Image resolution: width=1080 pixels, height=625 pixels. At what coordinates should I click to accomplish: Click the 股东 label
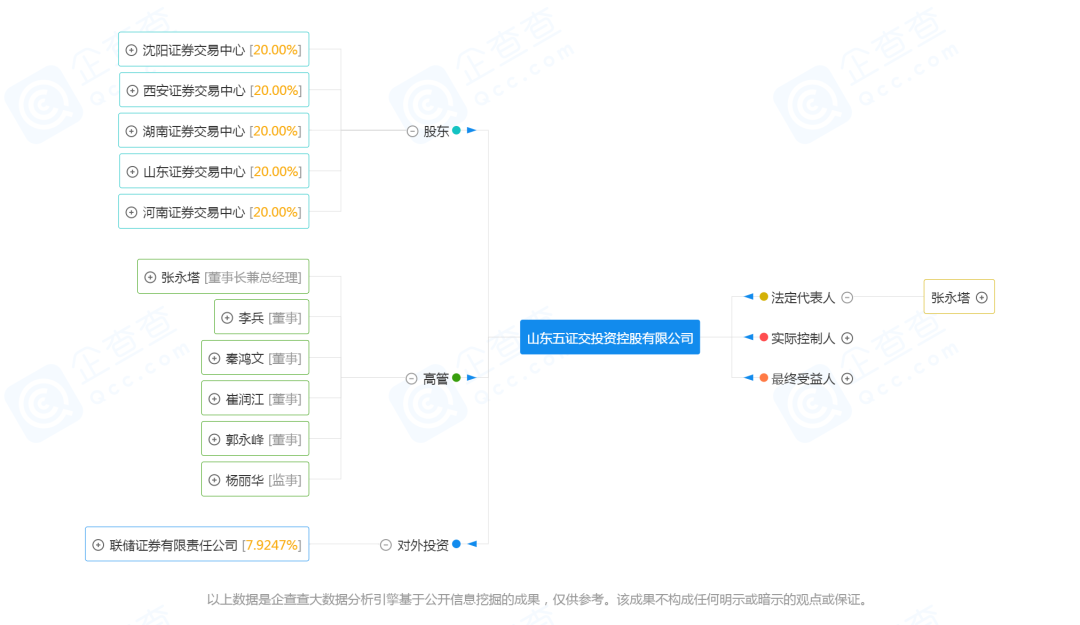(436, 131)
